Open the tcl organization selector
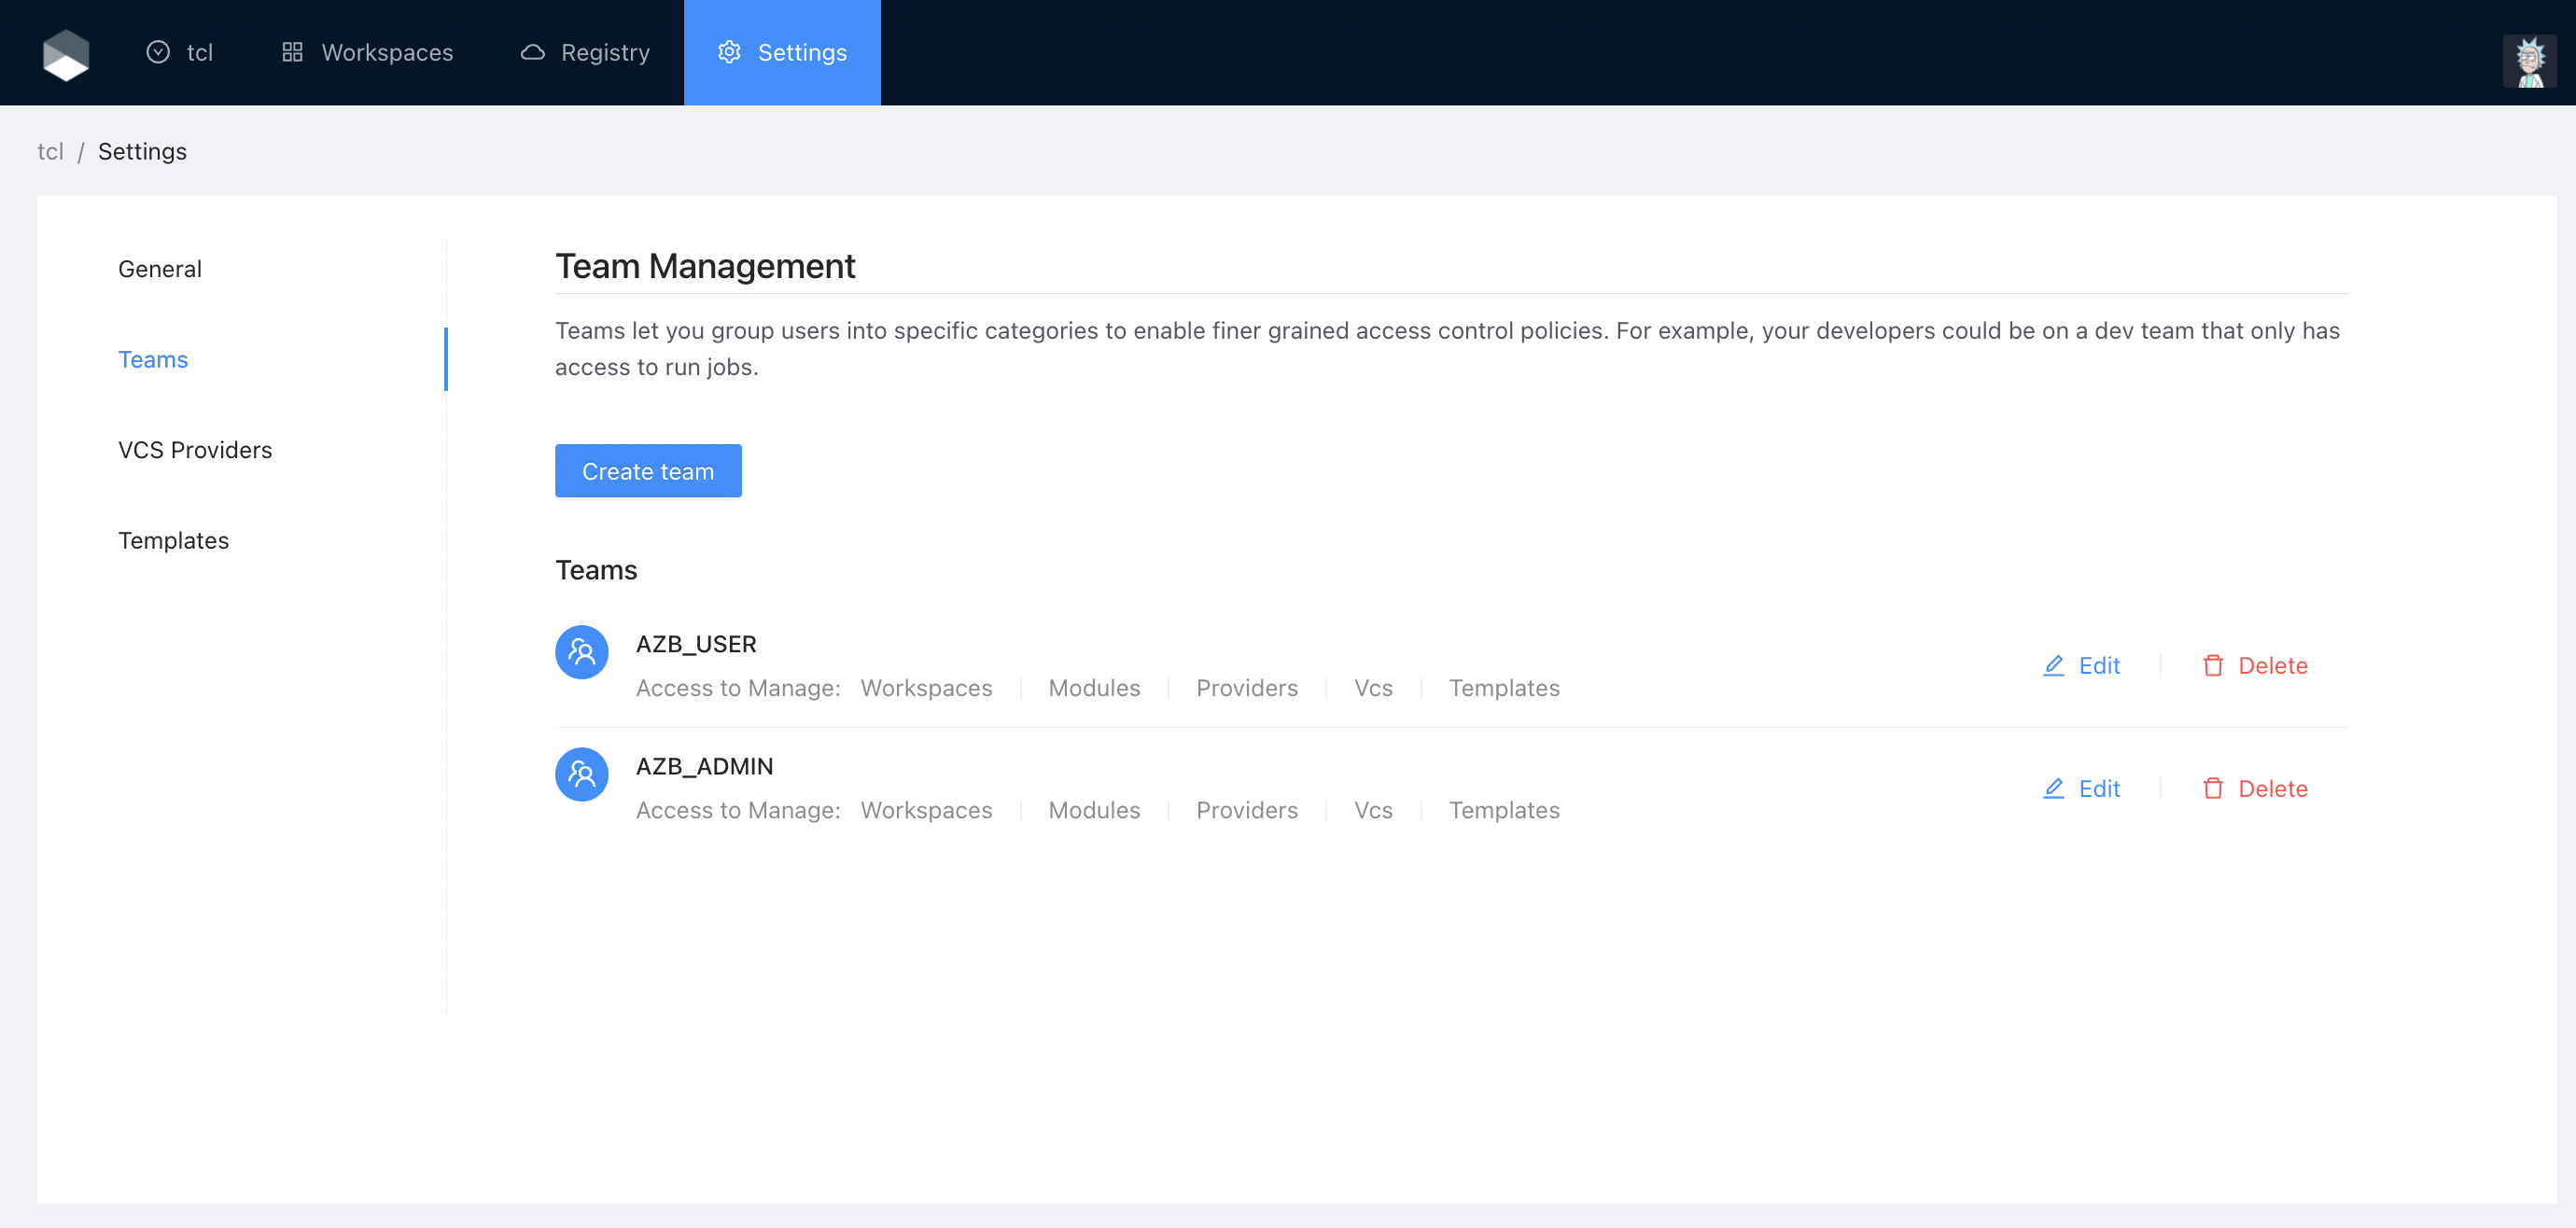Image resolution: width=2576 pixels, height=1228 pixels. [x=180, y=52]
